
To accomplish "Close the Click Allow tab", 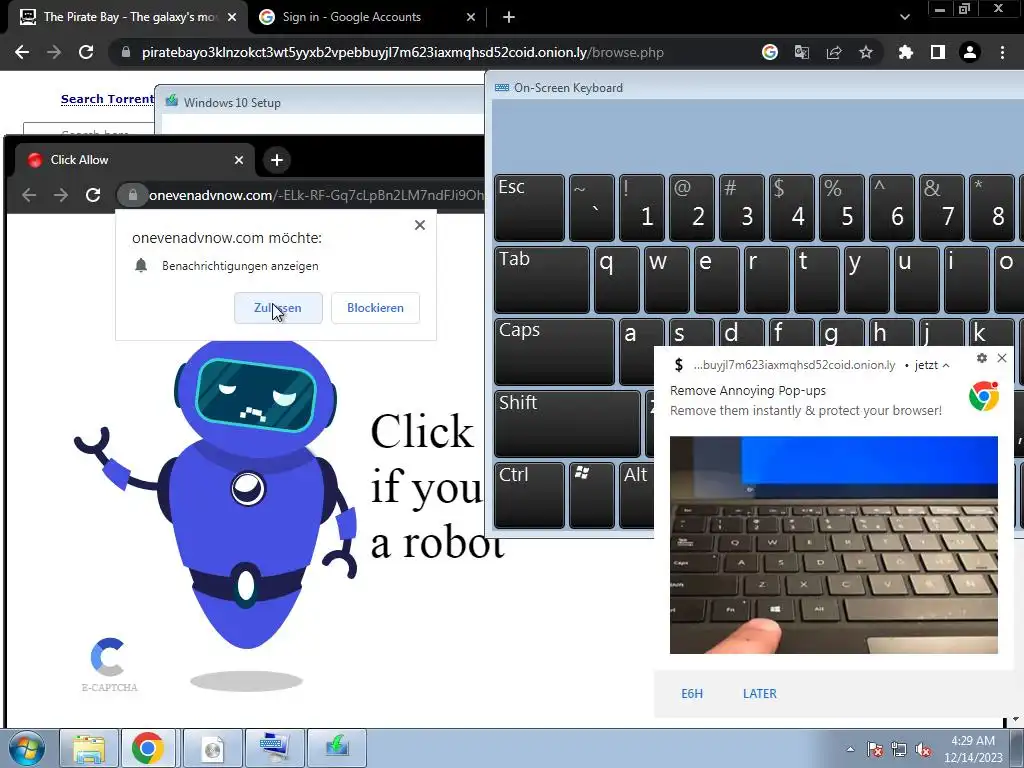I will (239, 160).
